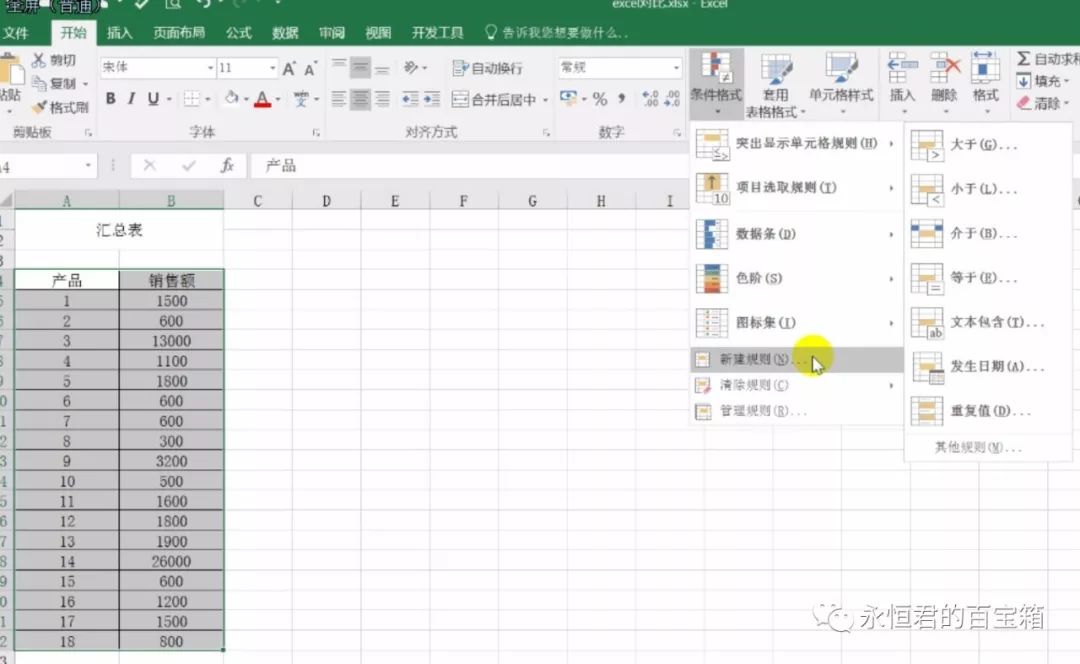Click the AutoSum sigma icon
1080x664 pixels.
[x=1024, y=59]
